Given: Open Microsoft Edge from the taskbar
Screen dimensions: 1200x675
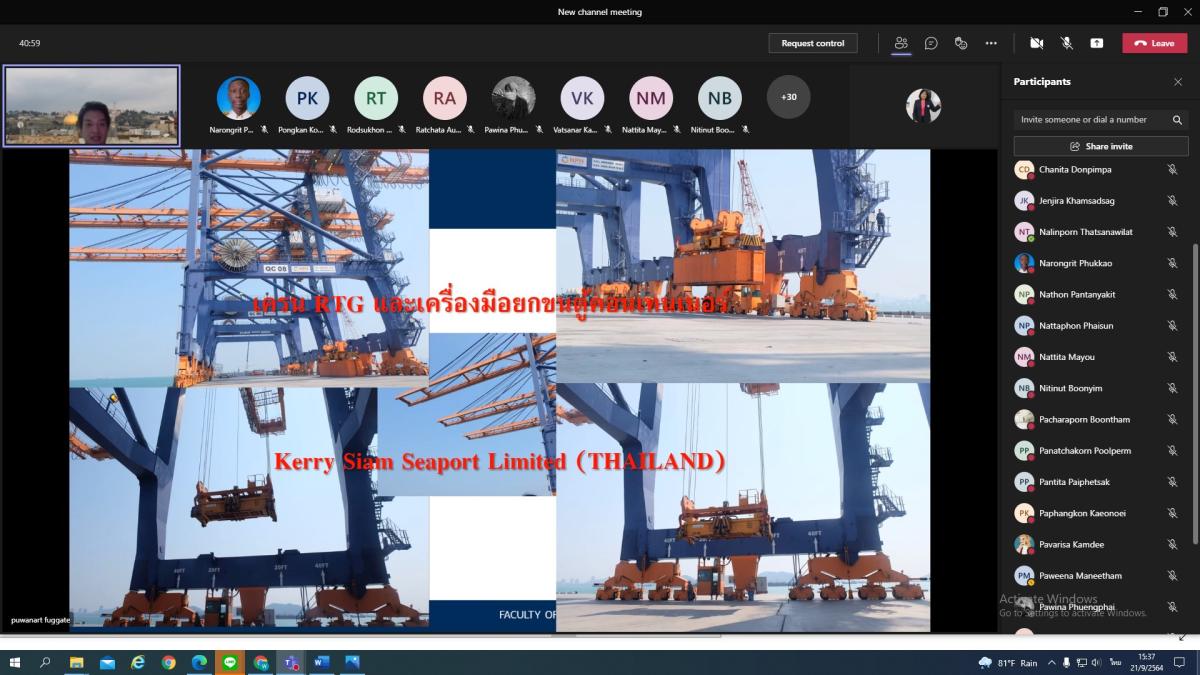Looking at the screenshot, I should coord(199,662).
